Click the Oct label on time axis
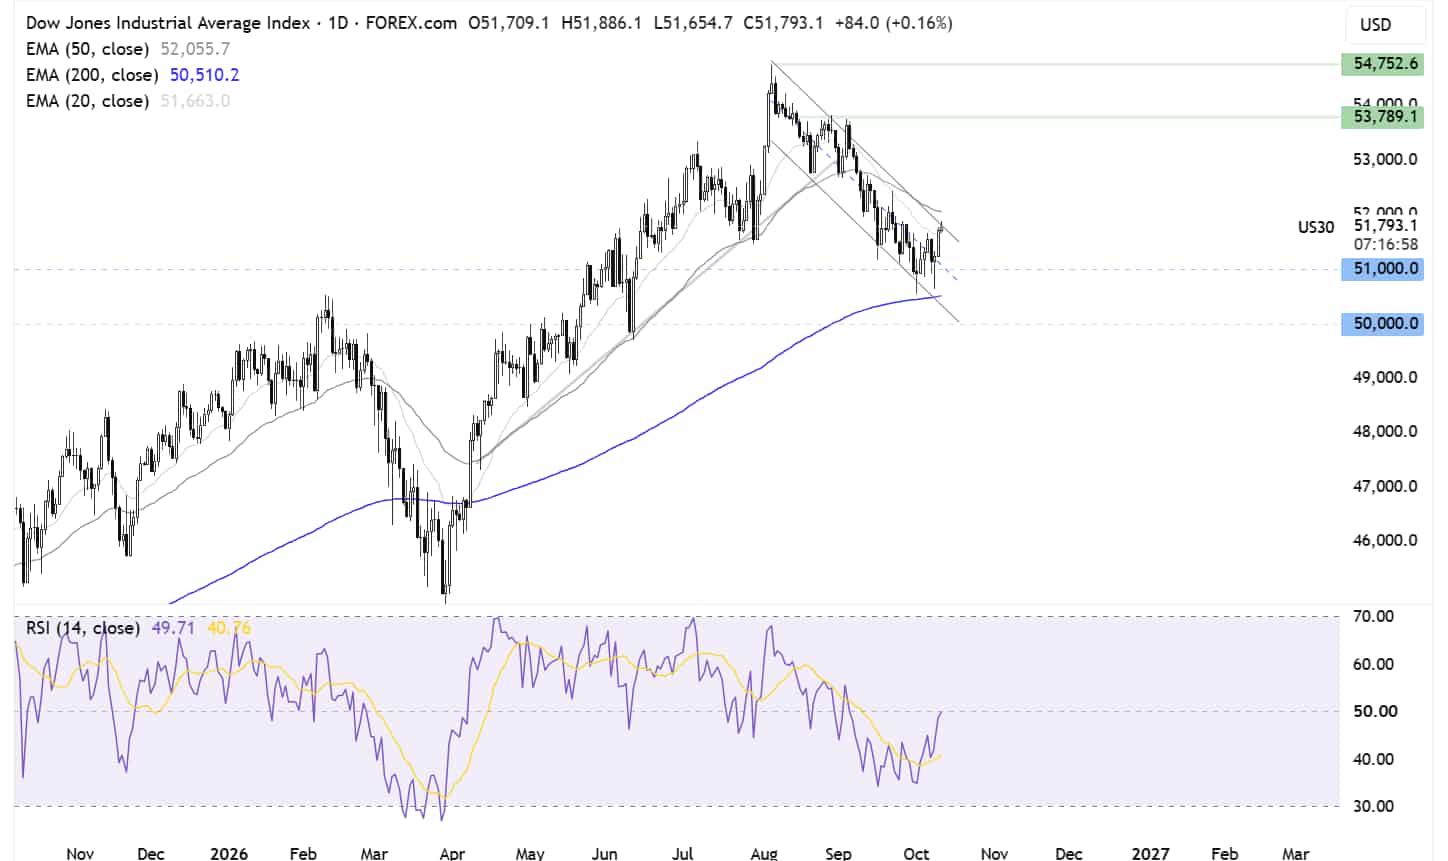 (916, 853)
